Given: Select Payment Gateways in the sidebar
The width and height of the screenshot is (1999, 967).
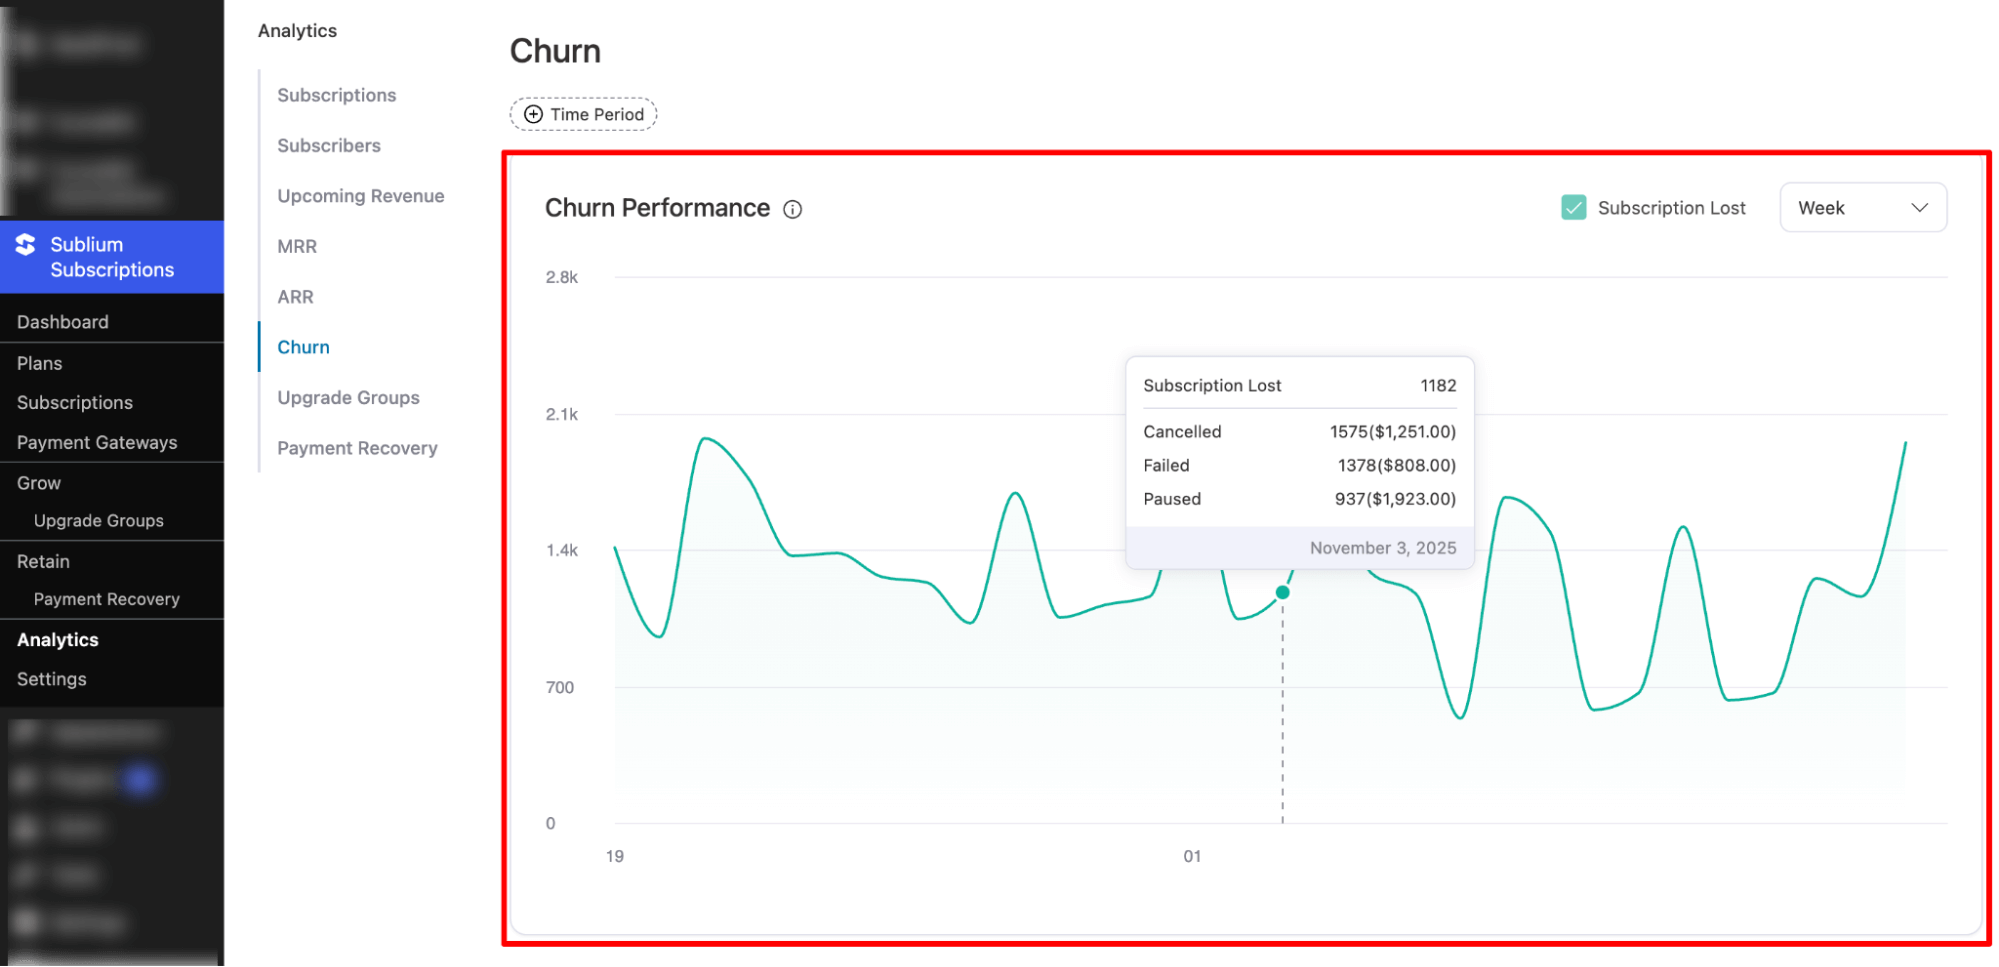Looking at the screenshot, I should pos(97,442).
